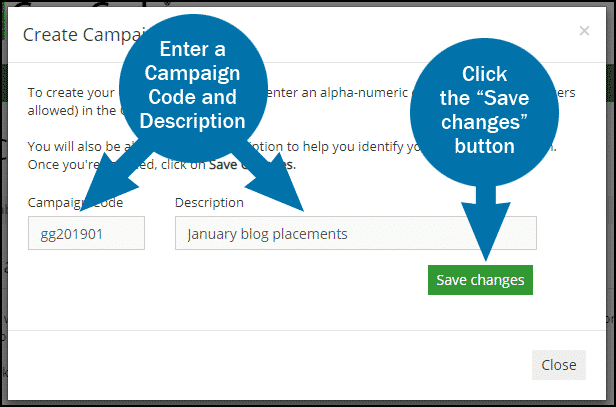Focus the Description text field
The height and width of the screenshot is (407, 616).
356,233
